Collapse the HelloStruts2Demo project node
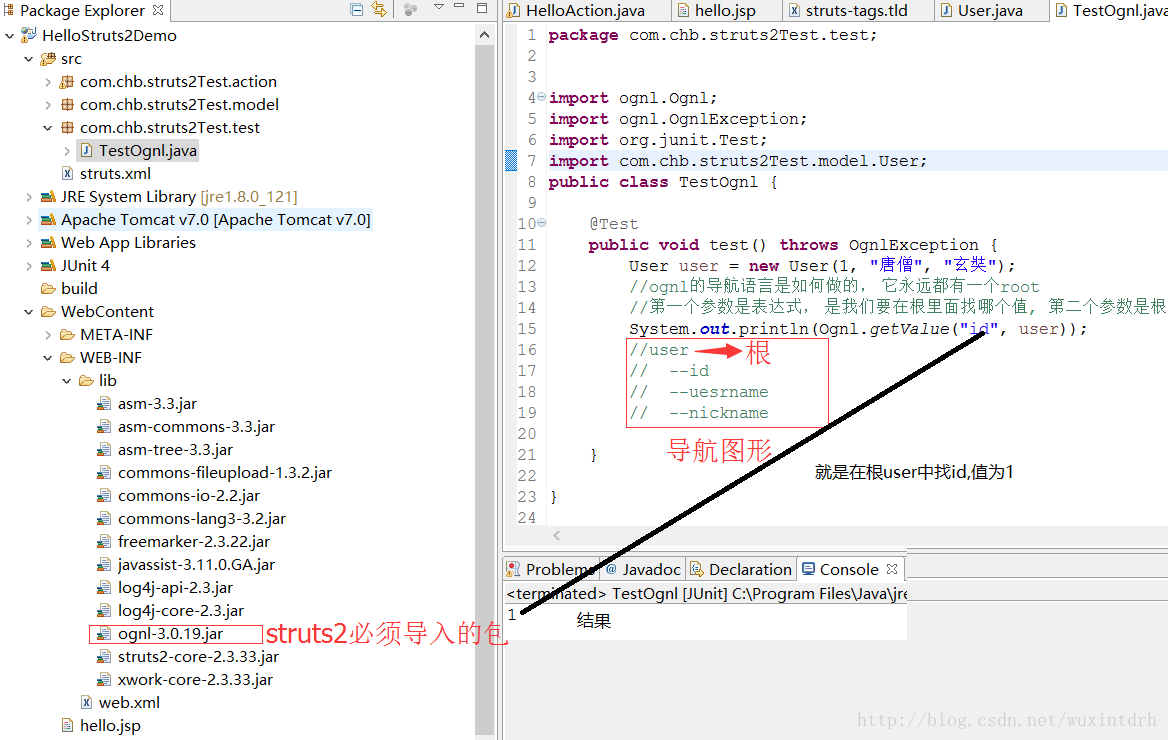 10,36
